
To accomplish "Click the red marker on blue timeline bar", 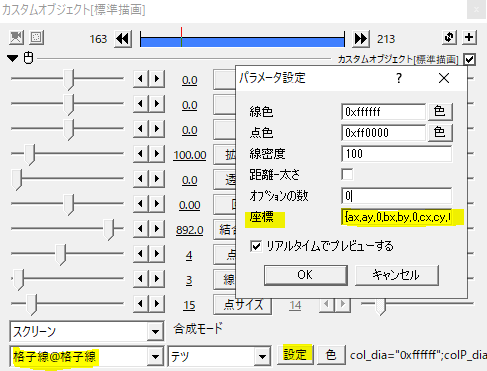I will [x=181, y=37].
